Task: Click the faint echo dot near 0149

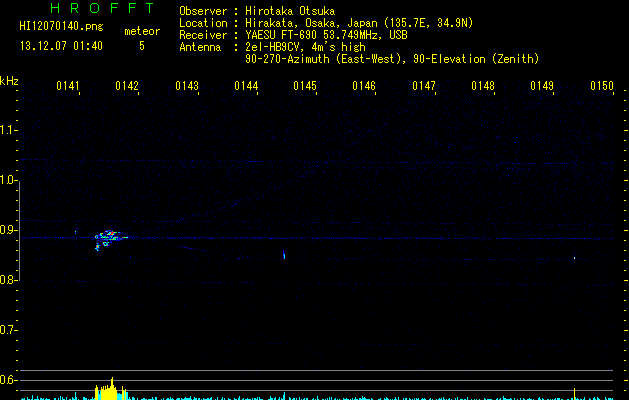Action: tap(574, 258)
